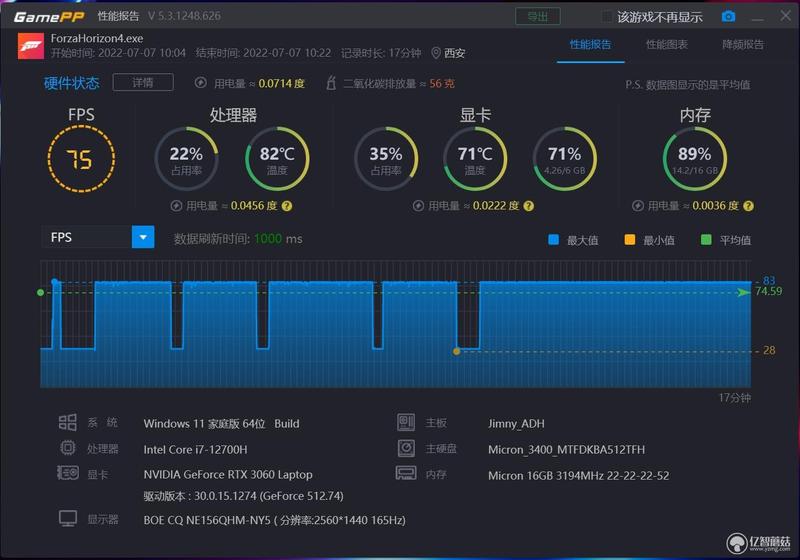Expand the FPS metric dropdown arrow
Viewport: 800px width, 560px height.
point(143,237)
